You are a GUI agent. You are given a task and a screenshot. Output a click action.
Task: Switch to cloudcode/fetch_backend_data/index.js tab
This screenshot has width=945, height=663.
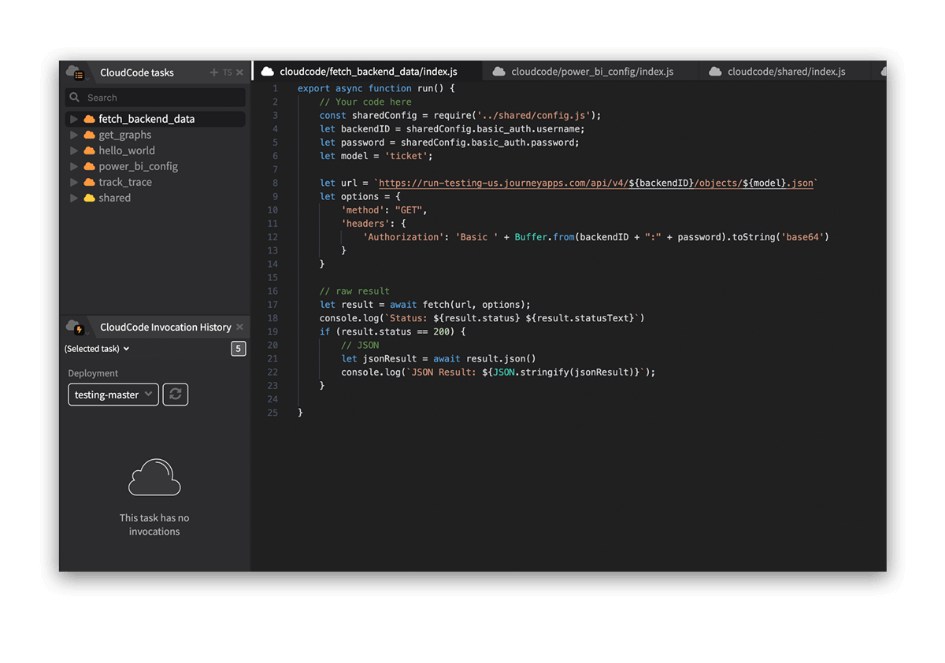point(368,72)
